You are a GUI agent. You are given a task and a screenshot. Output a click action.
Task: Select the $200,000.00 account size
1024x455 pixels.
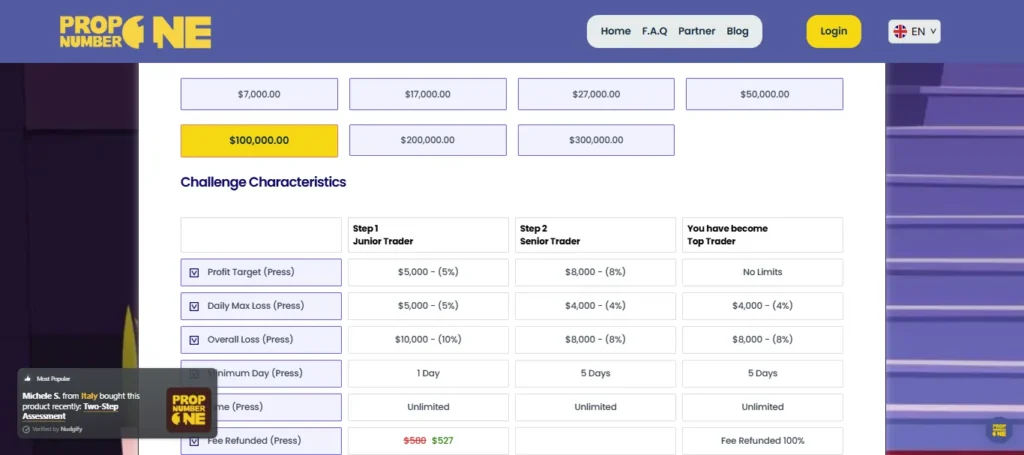coord(428,140)
